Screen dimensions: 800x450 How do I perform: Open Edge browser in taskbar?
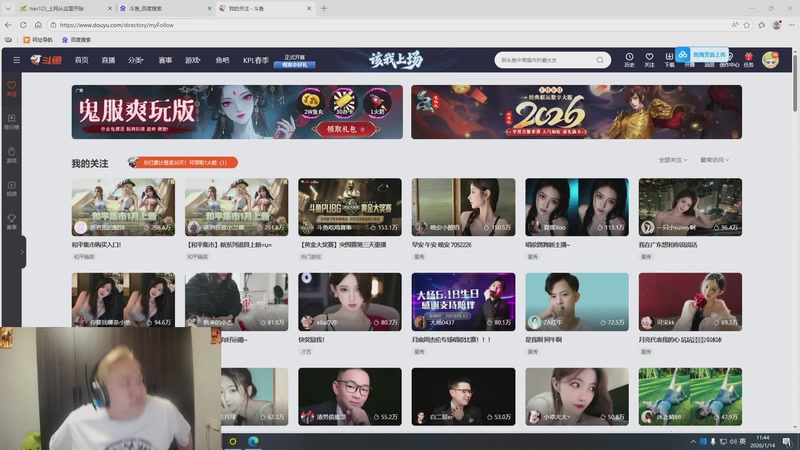coord(253,441)
